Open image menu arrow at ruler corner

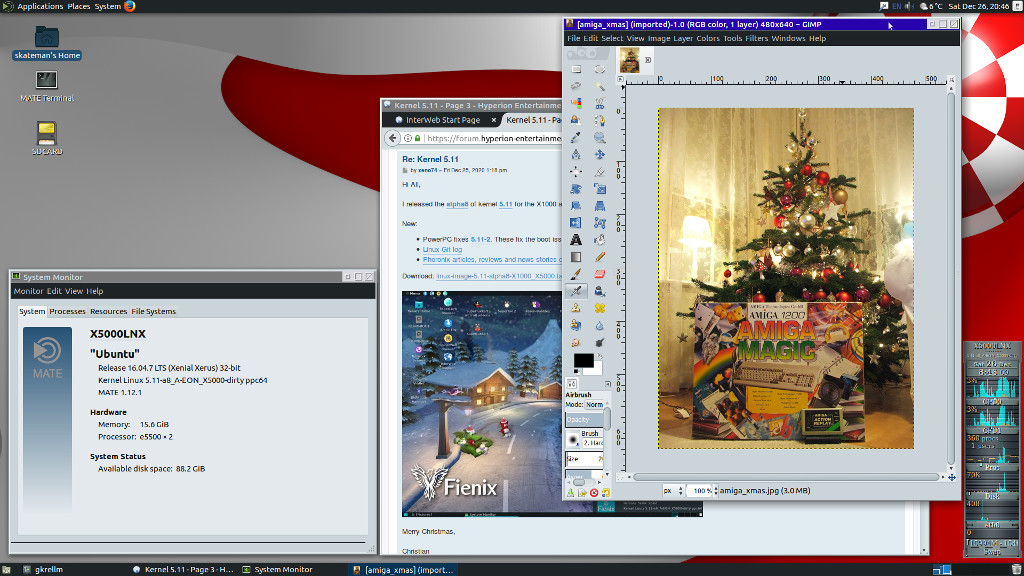(620, 79)
